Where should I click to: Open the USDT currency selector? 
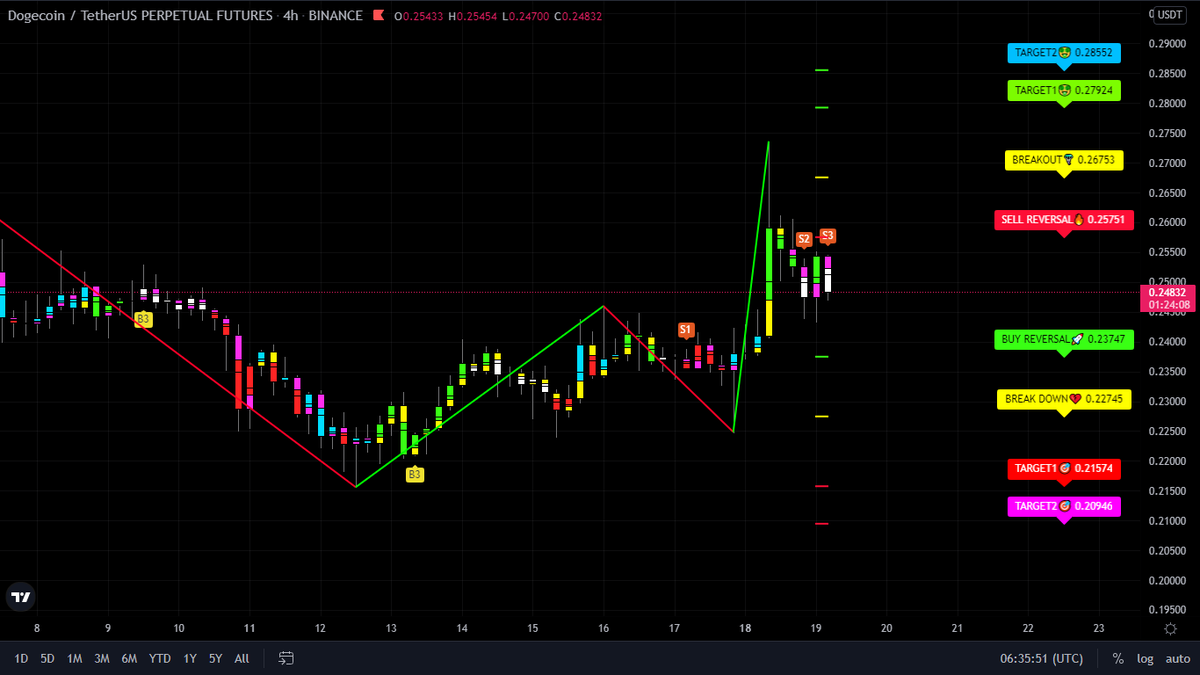pyautogui.click(x=1170, y=15)
